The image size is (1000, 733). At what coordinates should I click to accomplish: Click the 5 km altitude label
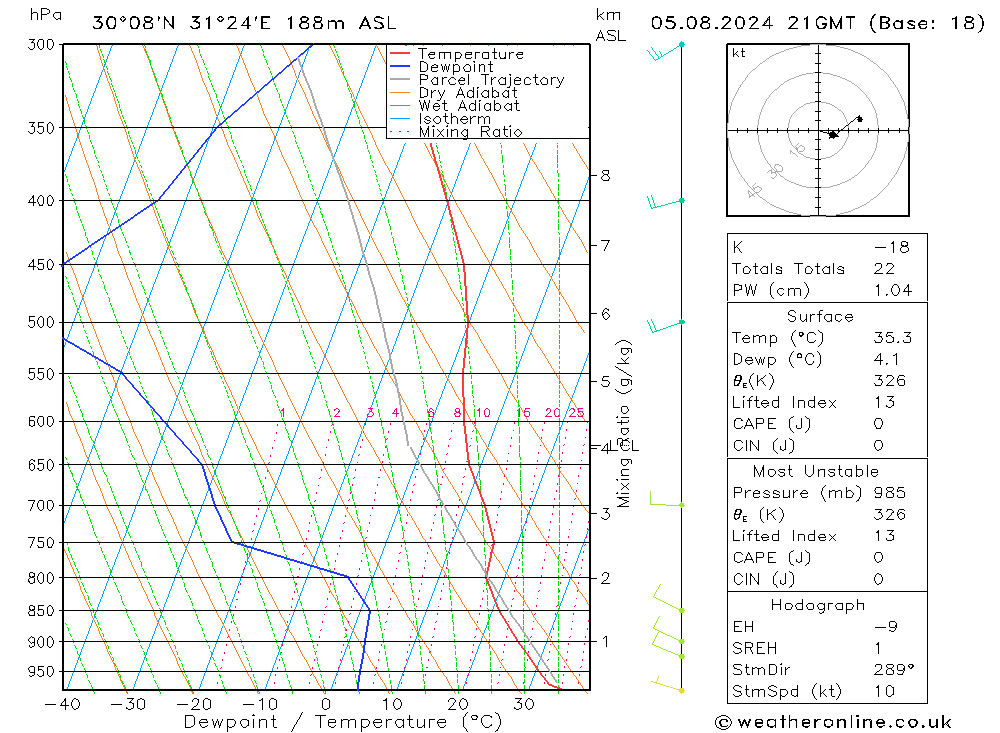click(605, 381)
